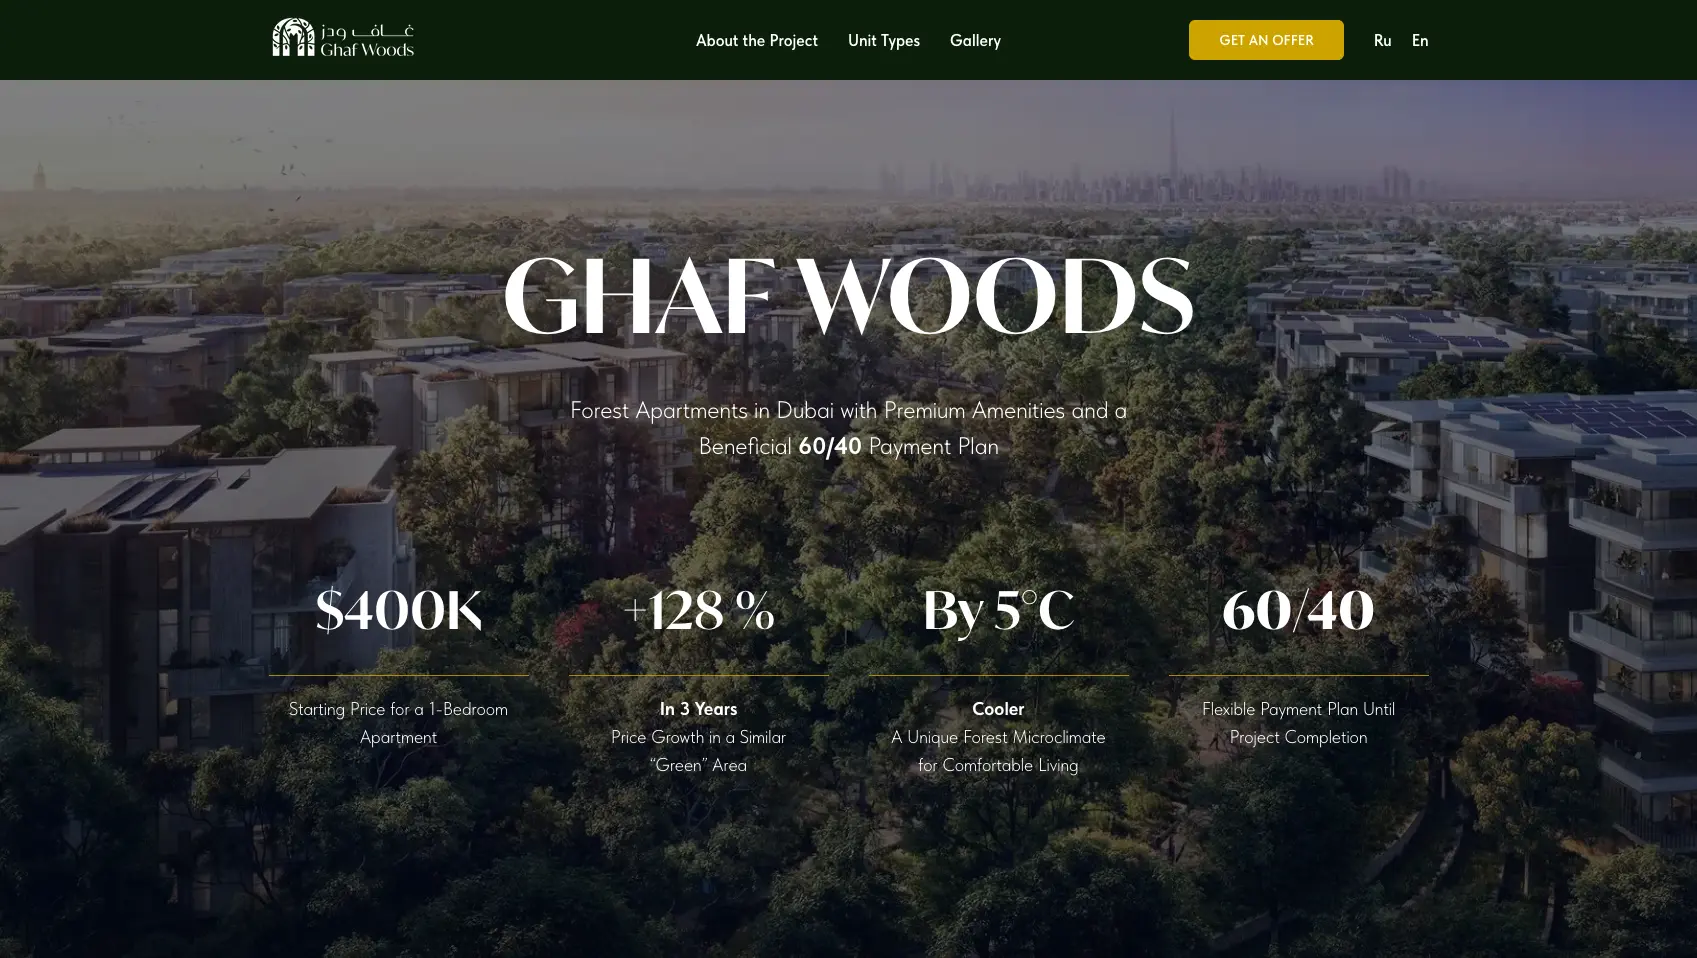Image resolution: width=1697 pixels, height=958 pixels.
Task: Click the divider line under $400K
Action: [x=398, y=675]
